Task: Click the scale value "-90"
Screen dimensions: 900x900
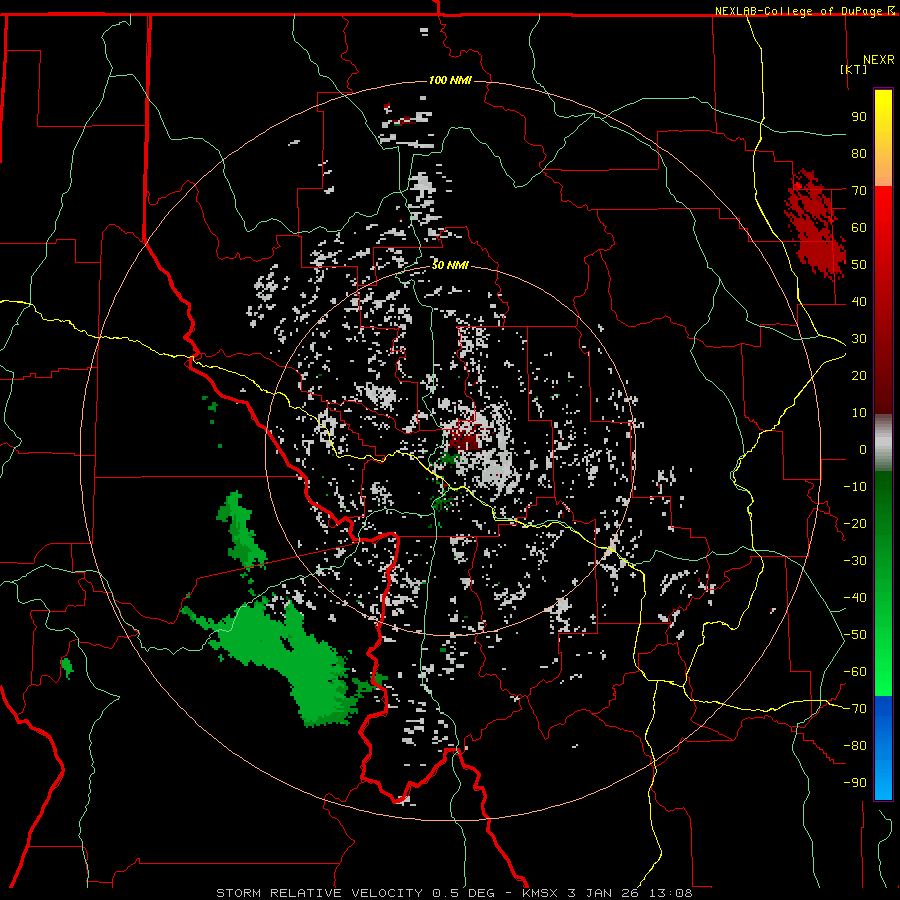Action: point(855,783)
